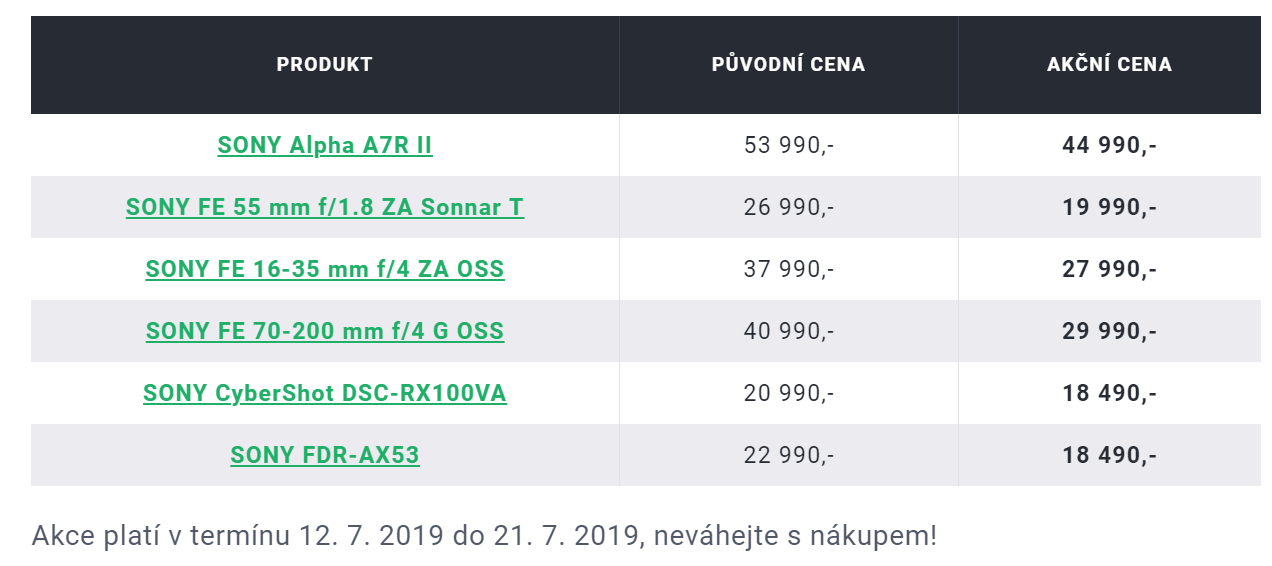Image resolution: width=1272 pixels, height=566 pixels.
Task: Visit the SONY FE 70-200 mm f/4 G OSS link
Action: [325, 331]
